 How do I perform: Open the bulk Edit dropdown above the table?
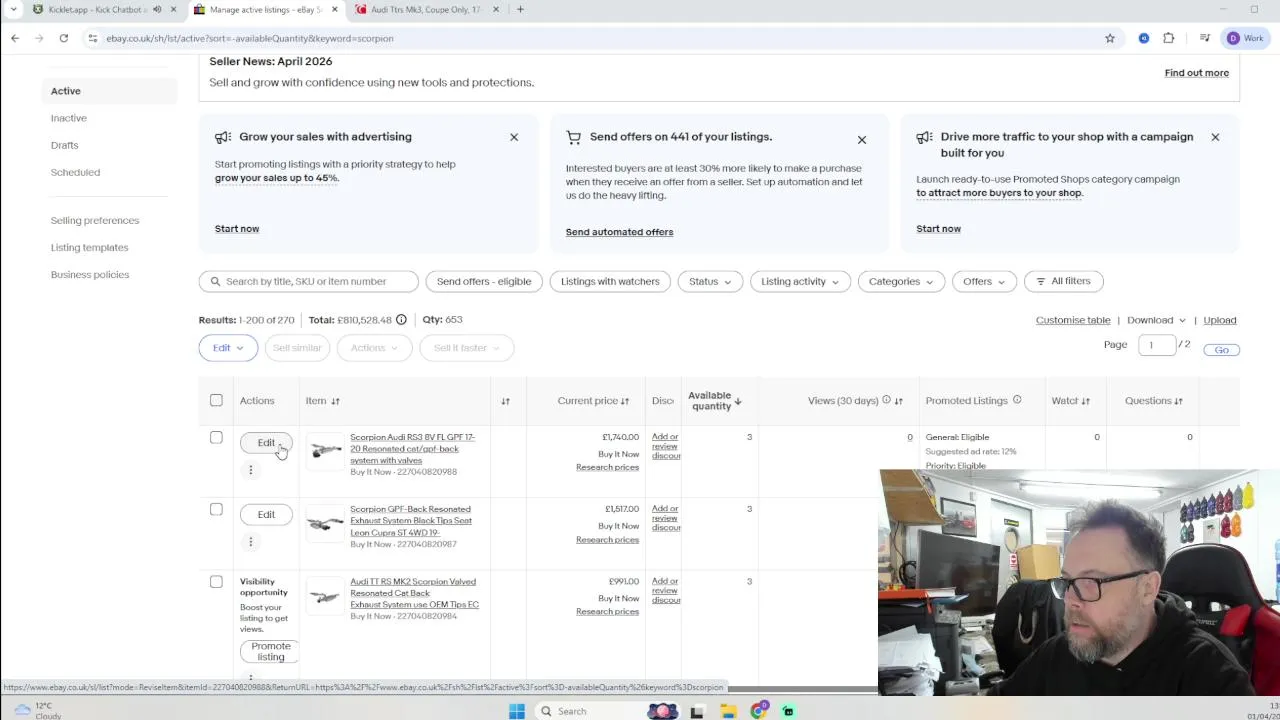pos(228,348)
